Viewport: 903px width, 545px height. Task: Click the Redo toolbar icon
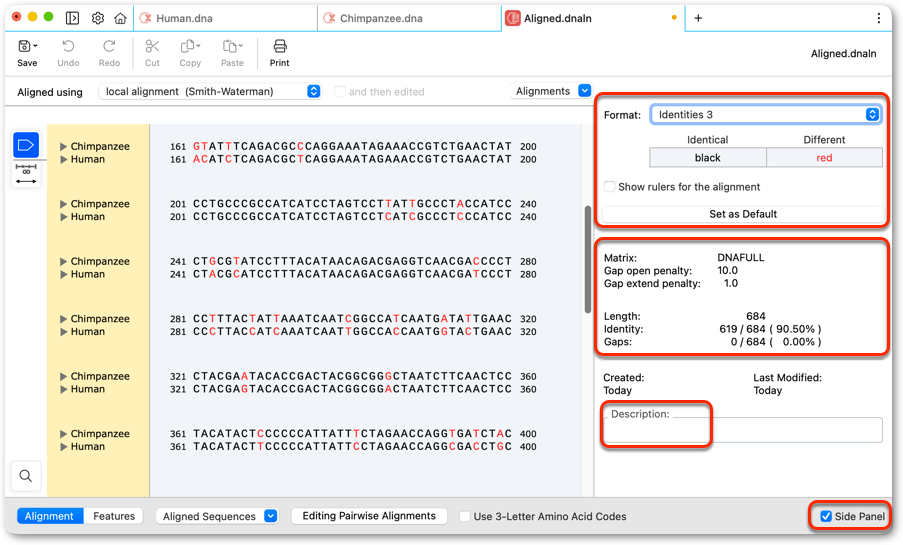tap(109, 46)
